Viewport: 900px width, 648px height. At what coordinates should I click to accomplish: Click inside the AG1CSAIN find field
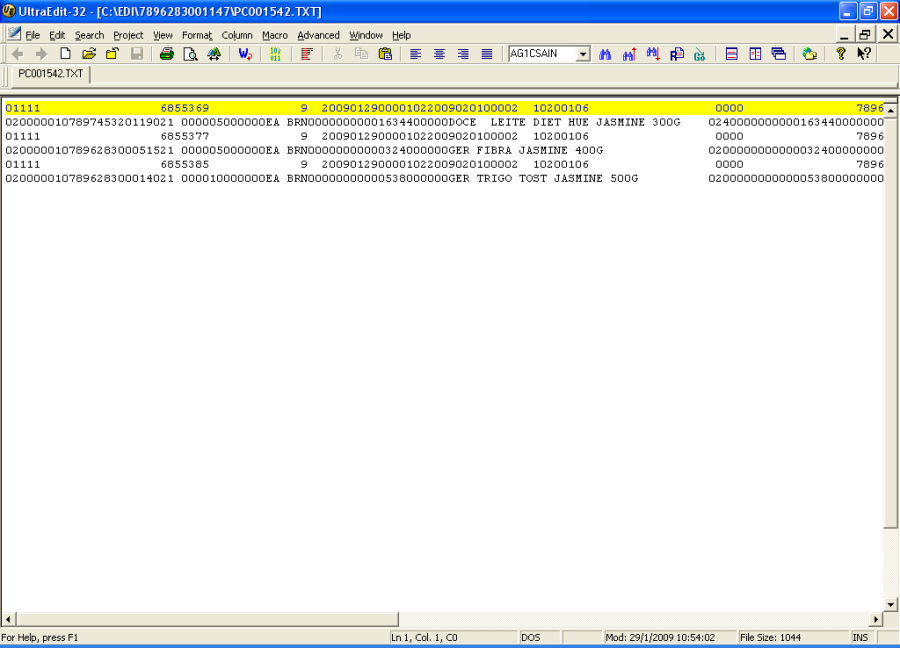pyautogui.click(x=542, y=54)
